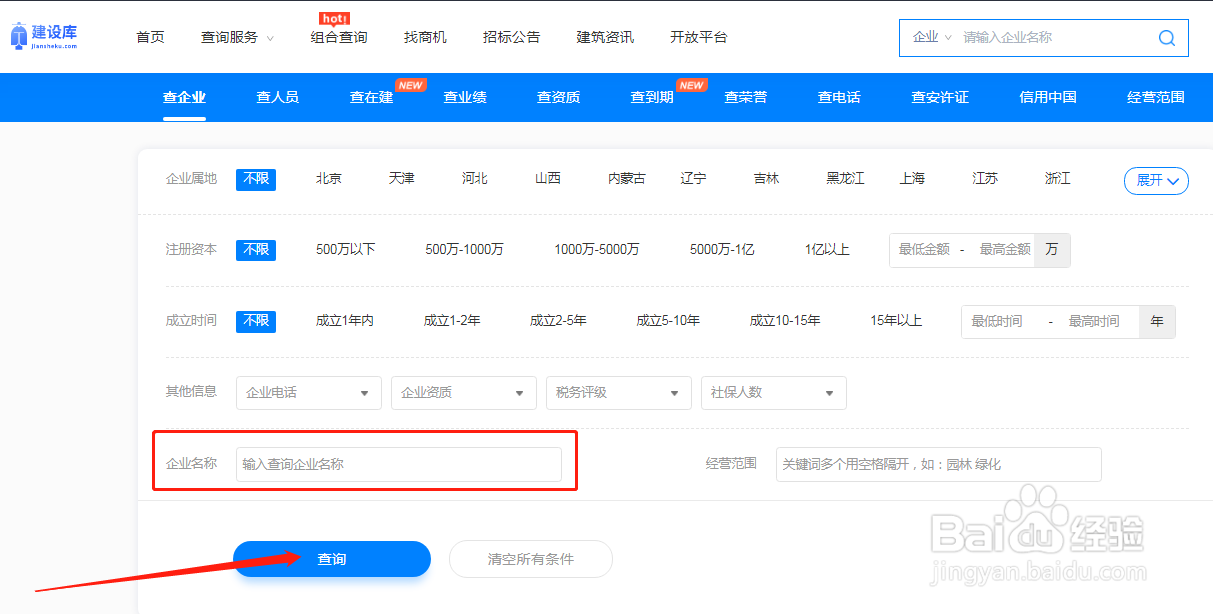The width and height of the screenshot is (1213, 614).
Task: Select 500万以下 registered capital filter
Action: pyautogui.click(x=345, y=250)
